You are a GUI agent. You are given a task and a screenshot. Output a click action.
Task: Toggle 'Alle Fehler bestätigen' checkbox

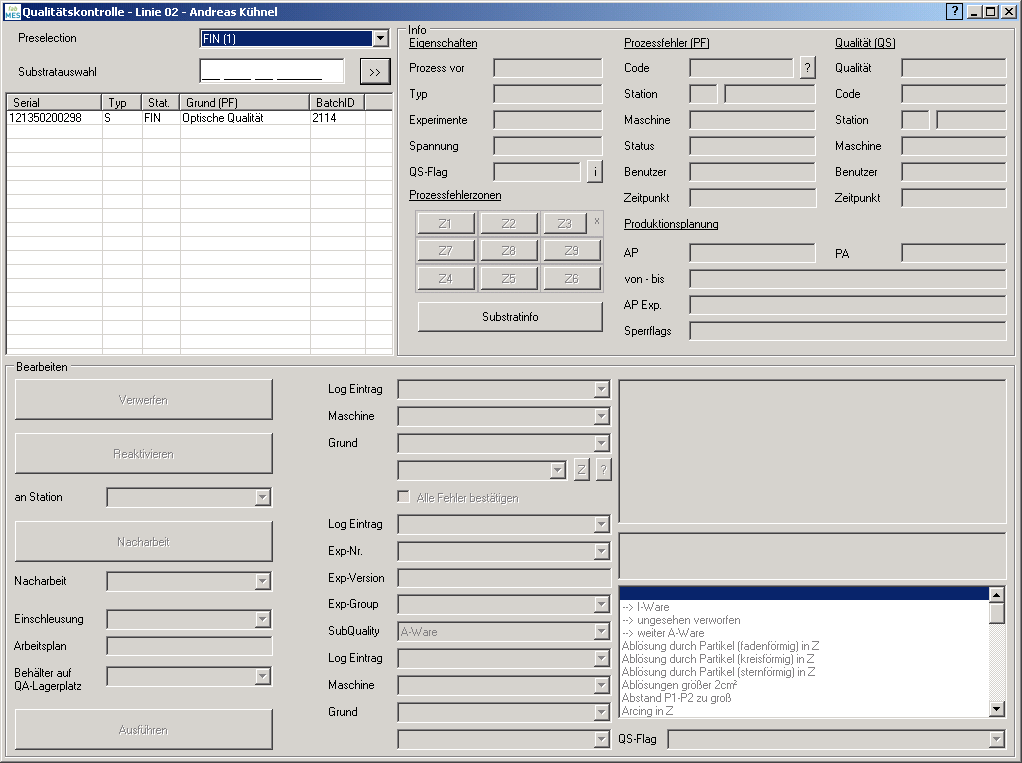click(404, 497)
